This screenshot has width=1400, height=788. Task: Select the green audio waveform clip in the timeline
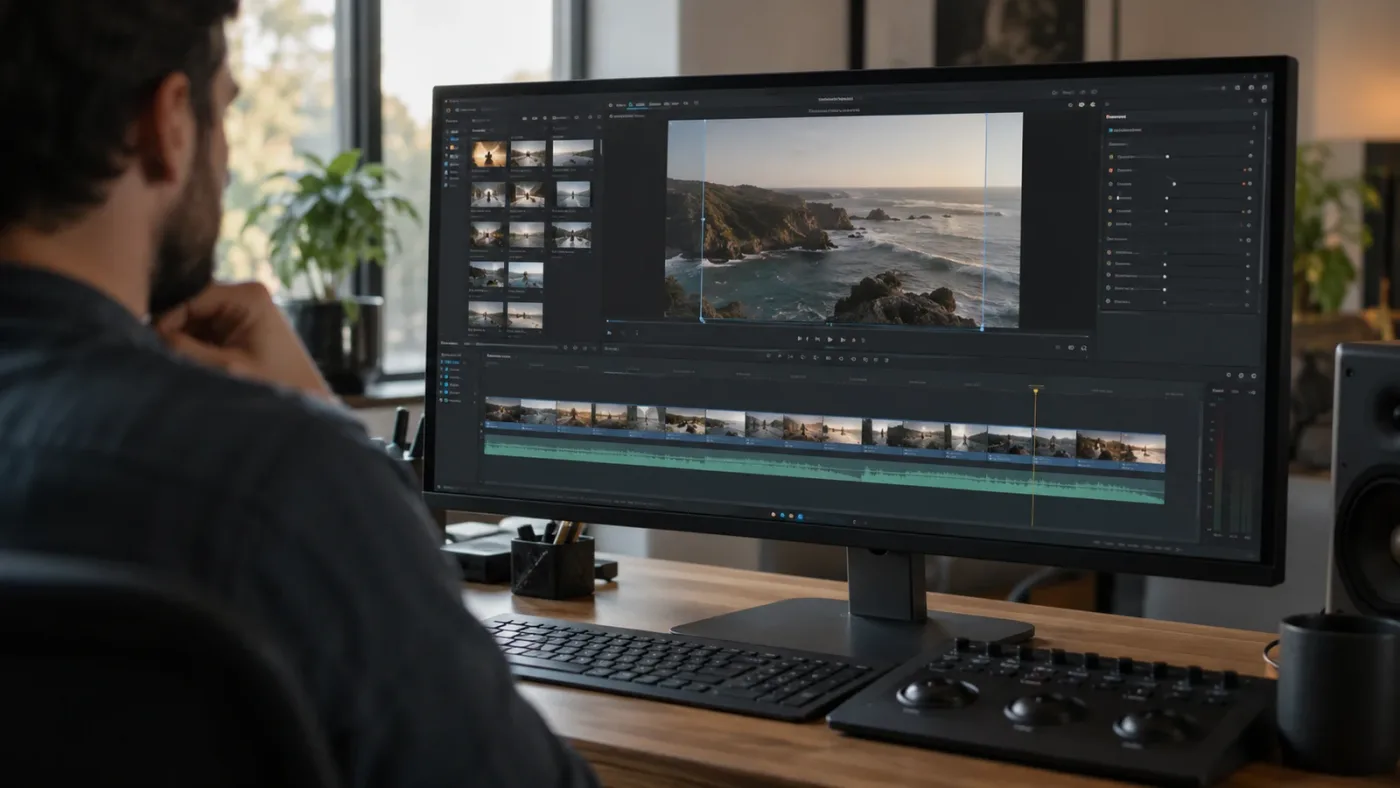point(824,468)
